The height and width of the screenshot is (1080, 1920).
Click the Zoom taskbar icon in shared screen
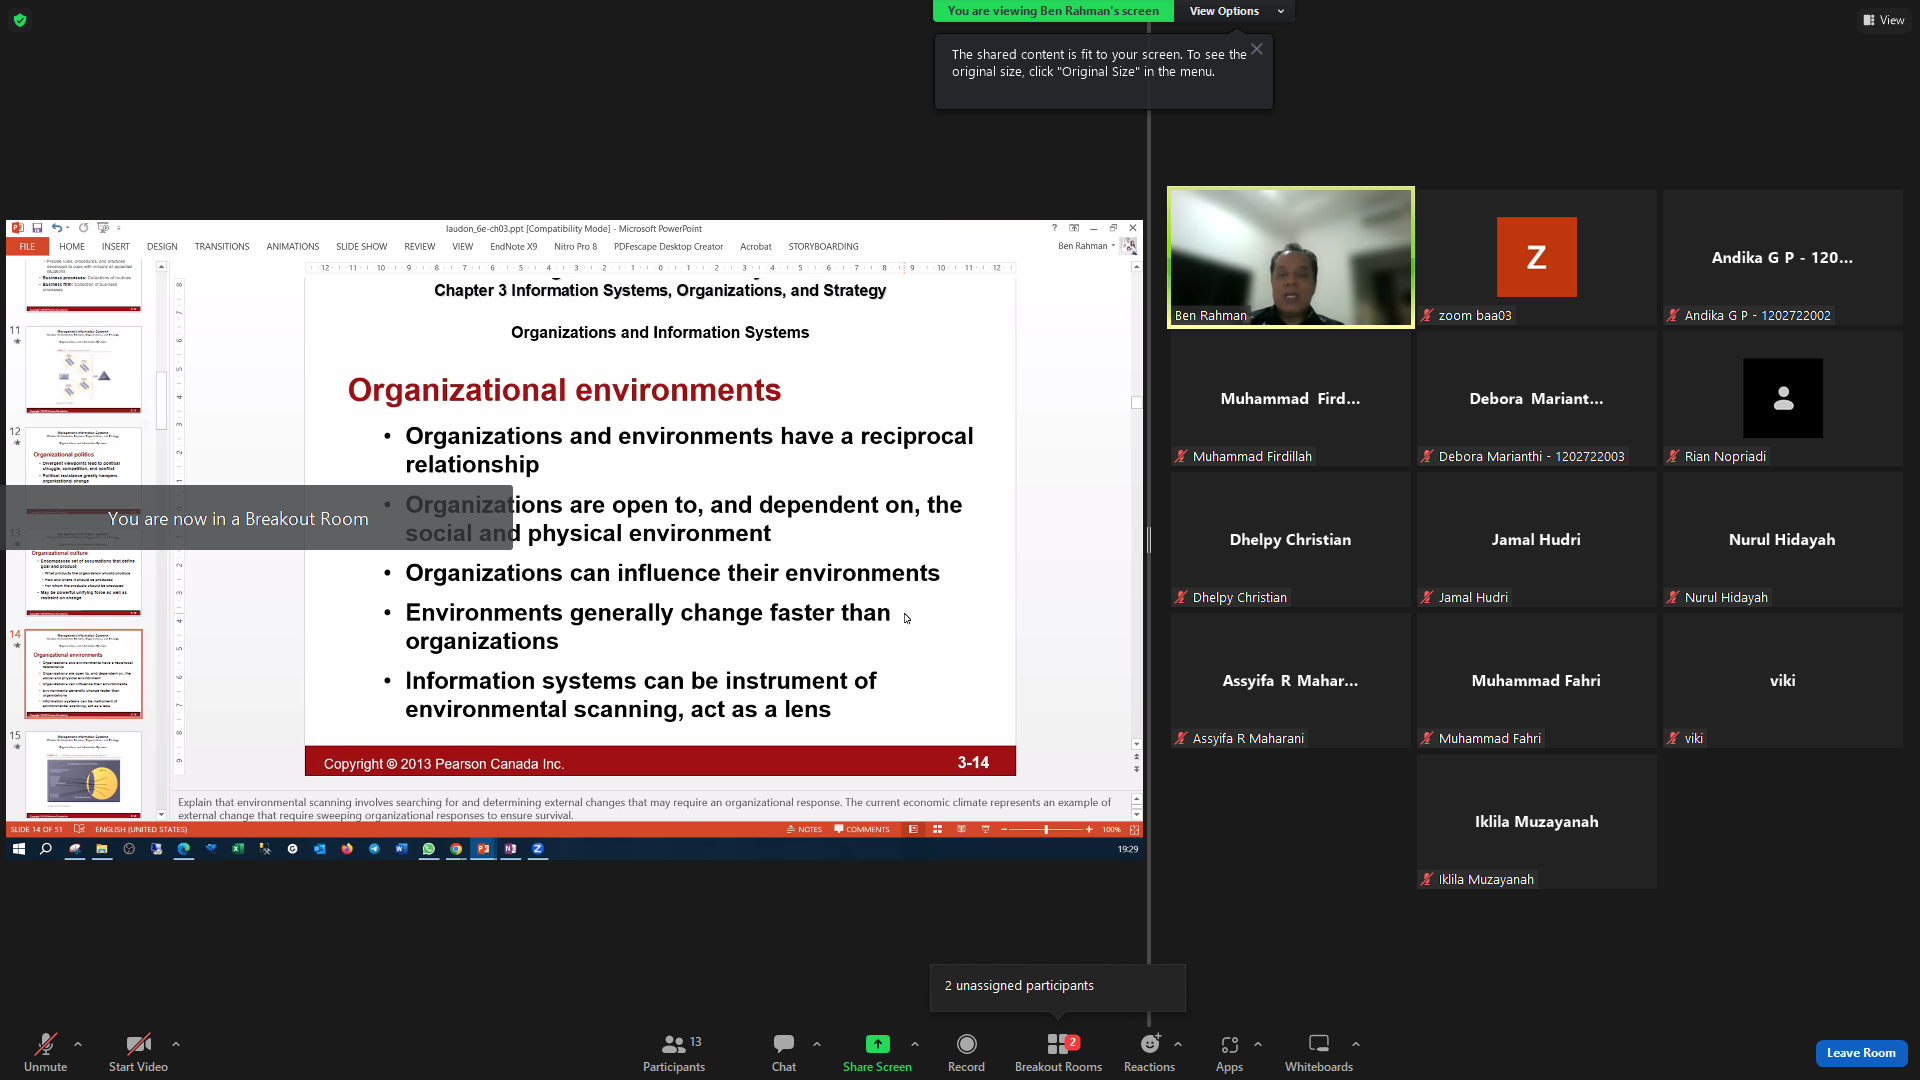point(538,849)
